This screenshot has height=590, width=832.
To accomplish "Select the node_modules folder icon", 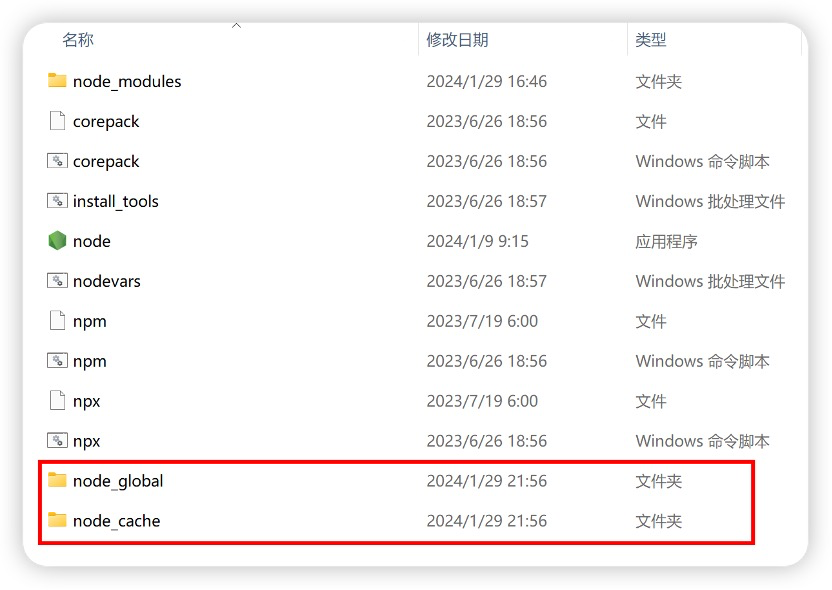I will [x=57, y=81].
